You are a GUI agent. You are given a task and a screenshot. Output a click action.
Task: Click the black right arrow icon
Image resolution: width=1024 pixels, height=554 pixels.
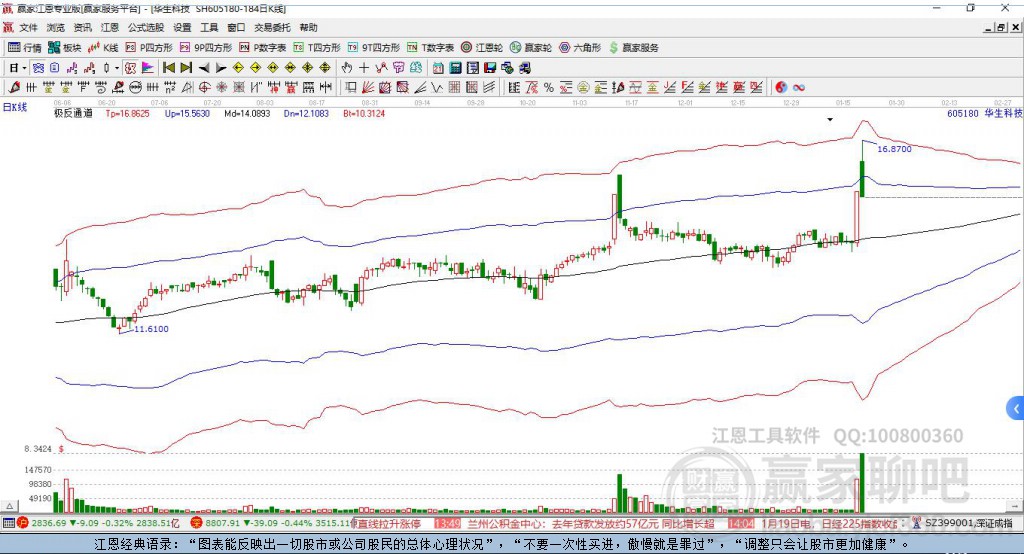(221, 68)
